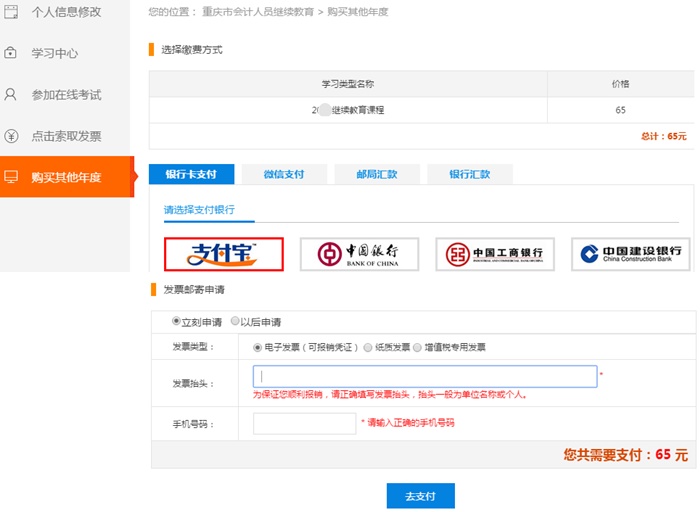Choose 电子发票 invoice type
This screenshot has width=700, height=512.
point(258,348)
